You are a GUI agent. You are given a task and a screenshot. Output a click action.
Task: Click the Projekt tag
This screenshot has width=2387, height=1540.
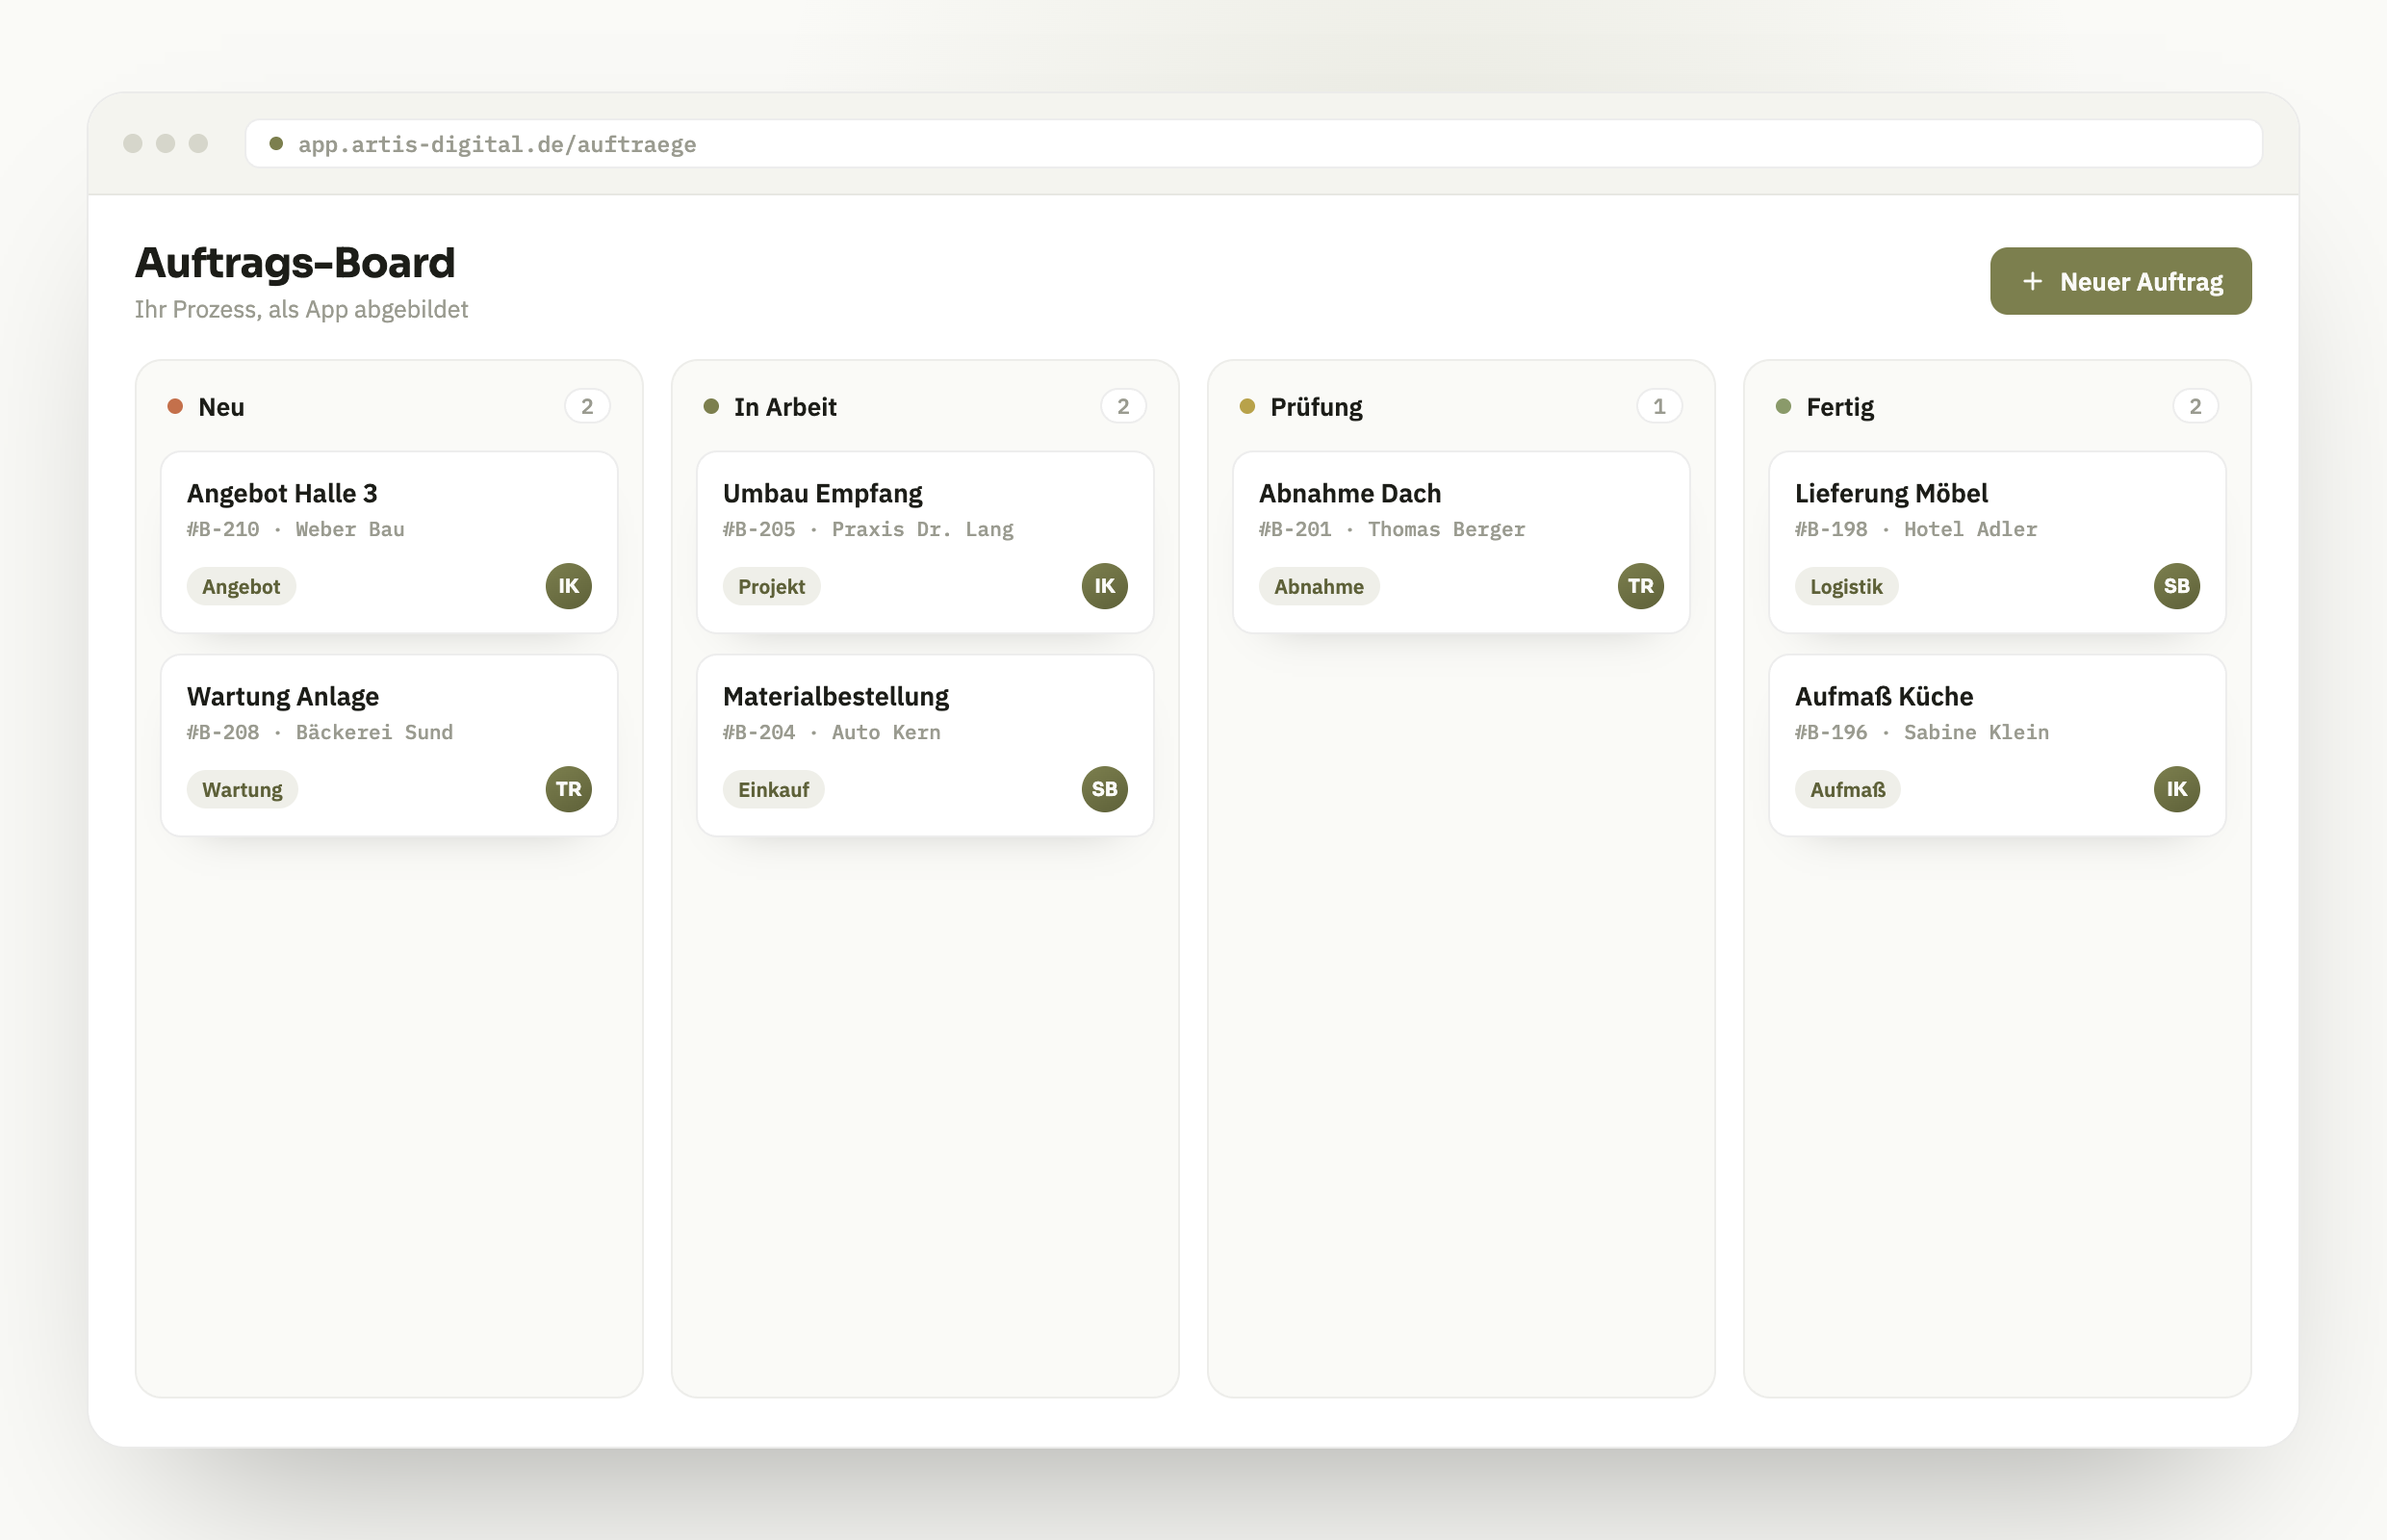(771, 587)
